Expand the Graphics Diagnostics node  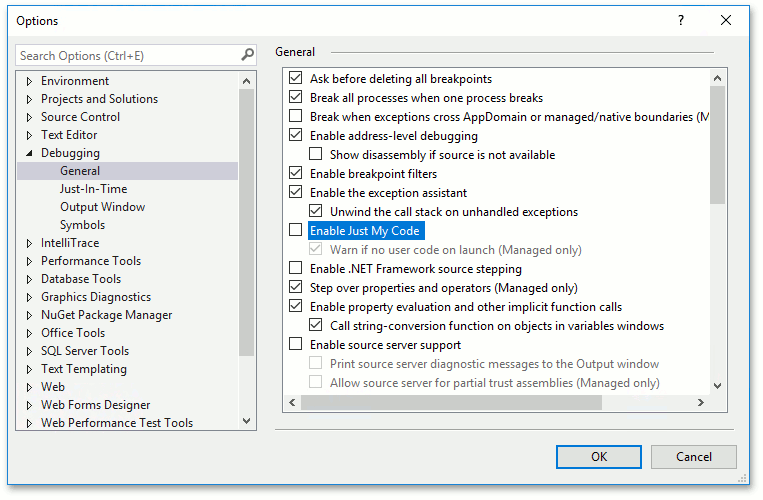[29, 297]
